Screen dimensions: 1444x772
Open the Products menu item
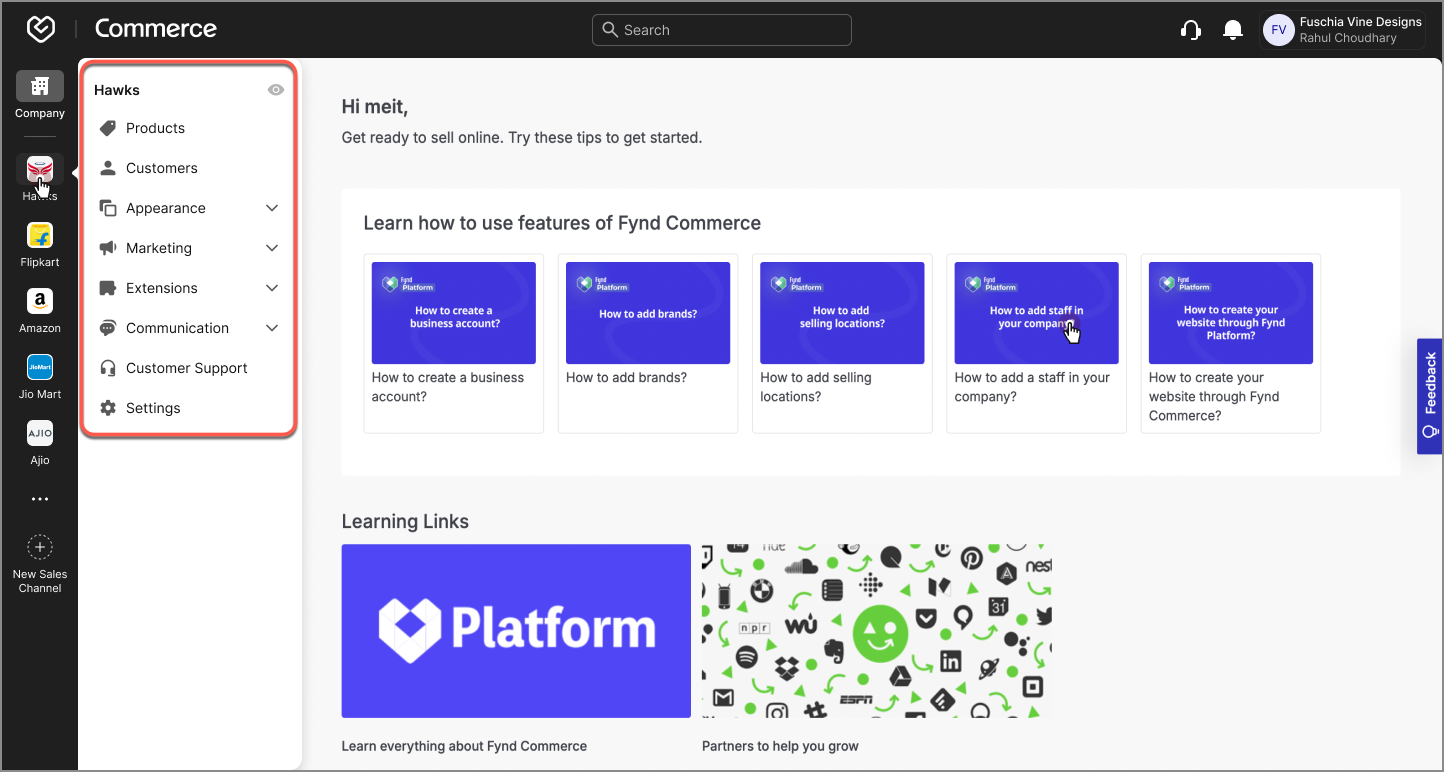(155, 127)
